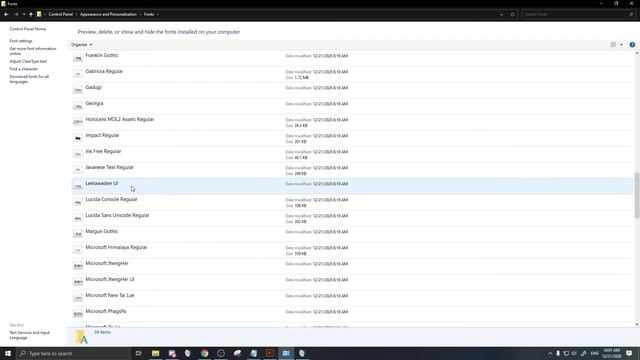The width and height of the screenshot is (640, 360).
Task: Expand the view options dropdown arrow
Action: coord(622,44)
